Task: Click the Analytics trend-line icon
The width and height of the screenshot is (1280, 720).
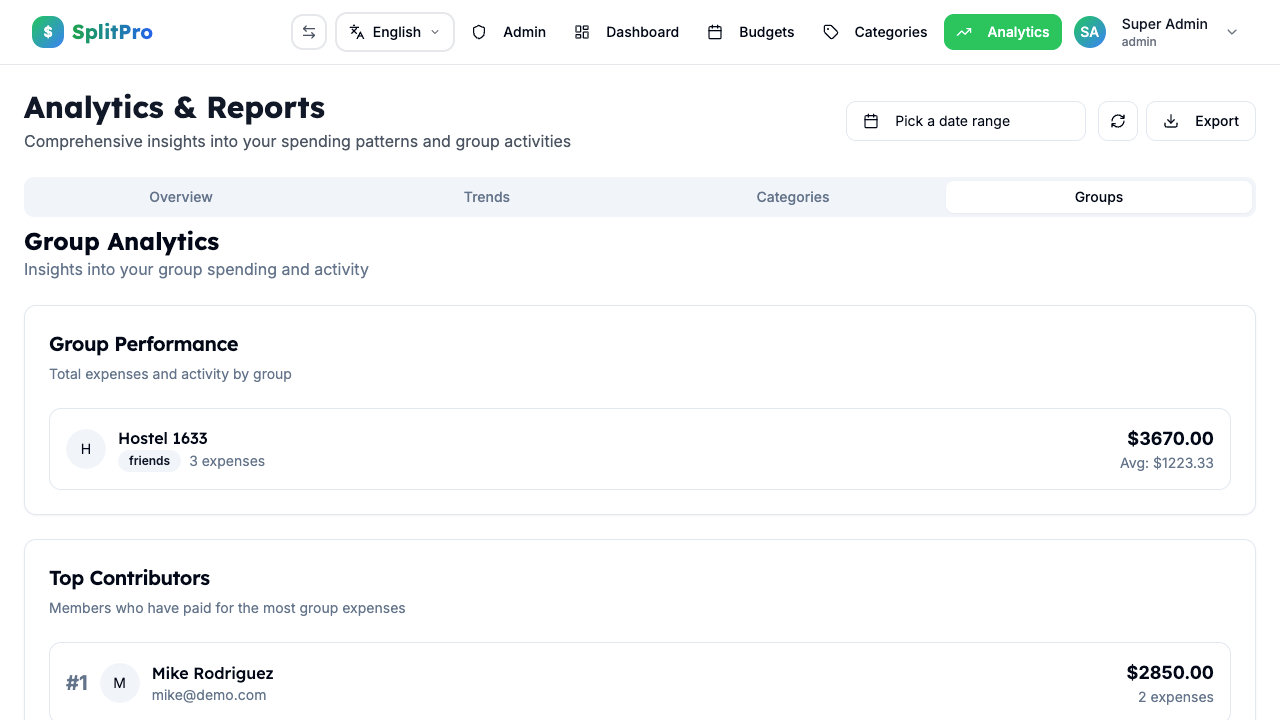Action: pos(964,31)
